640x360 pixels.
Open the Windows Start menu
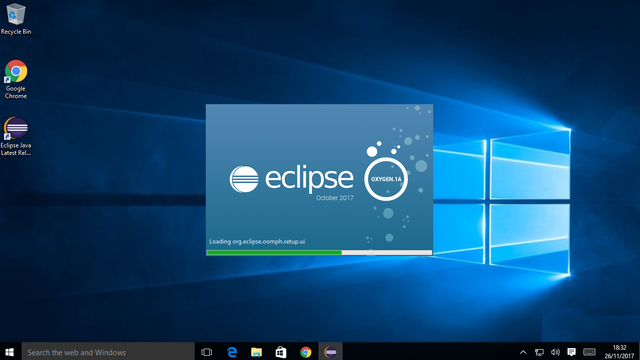click(x=10, y=352)
